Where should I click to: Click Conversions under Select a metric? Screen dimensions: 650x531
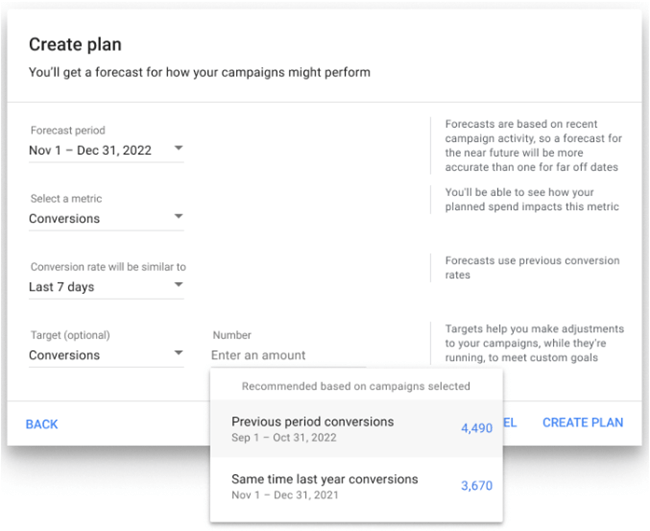[x=64, y=219]
